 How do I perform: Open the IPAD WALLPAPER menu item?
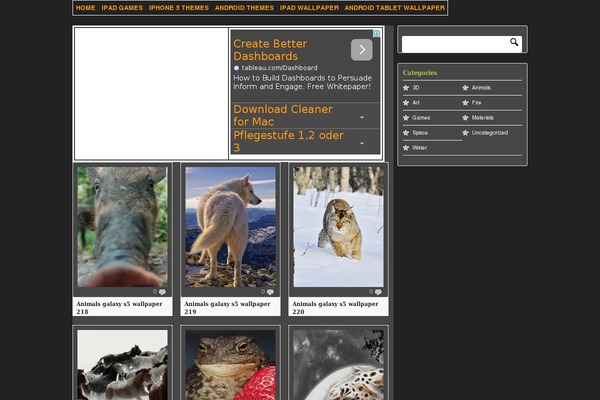tap(309, 8)
